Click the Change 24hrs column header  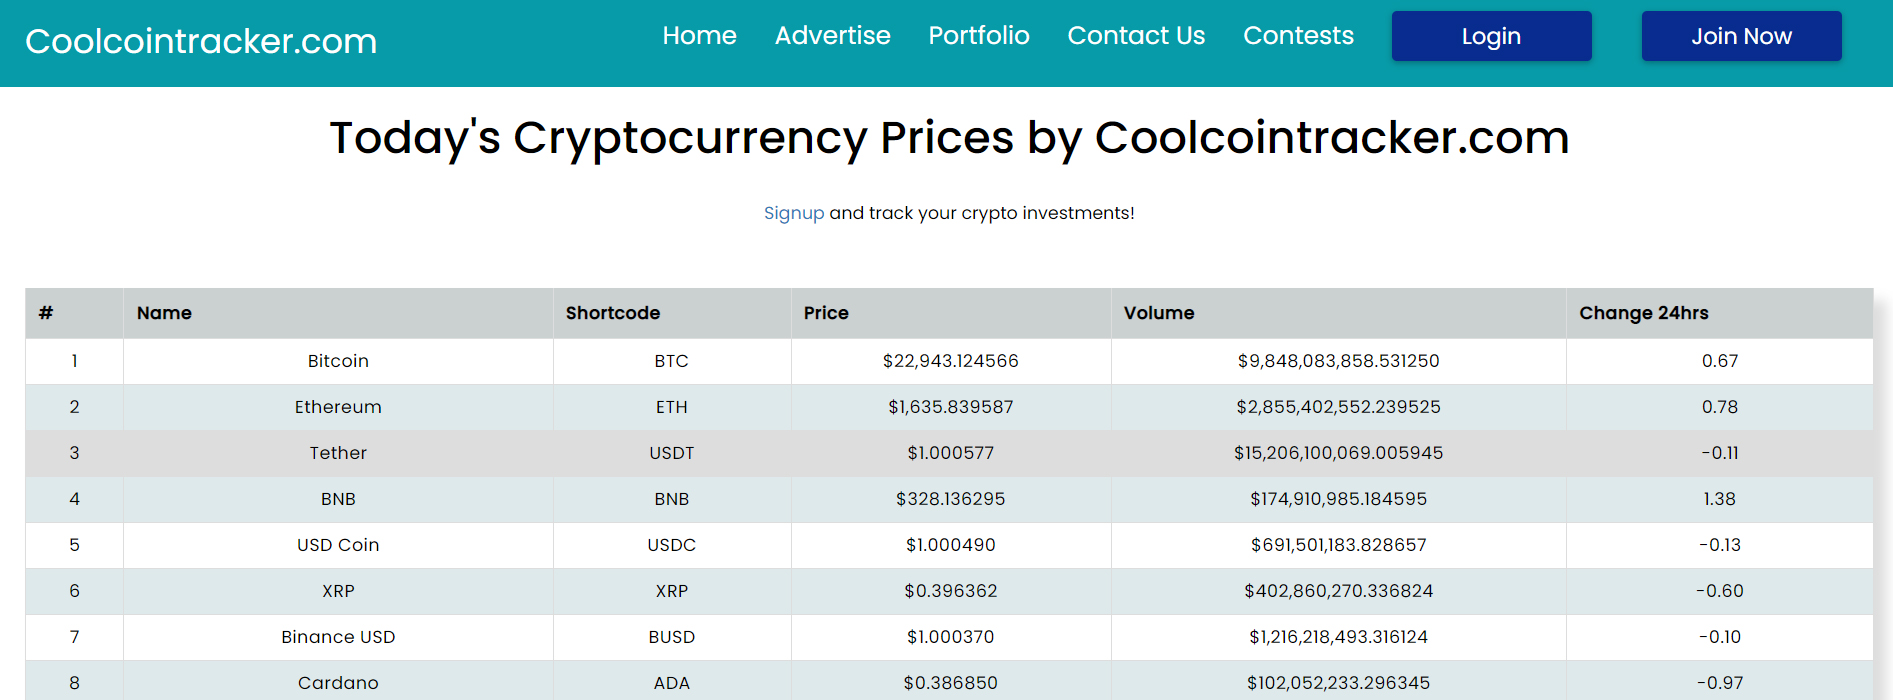pyautogui.click(x=1643, y=313)
